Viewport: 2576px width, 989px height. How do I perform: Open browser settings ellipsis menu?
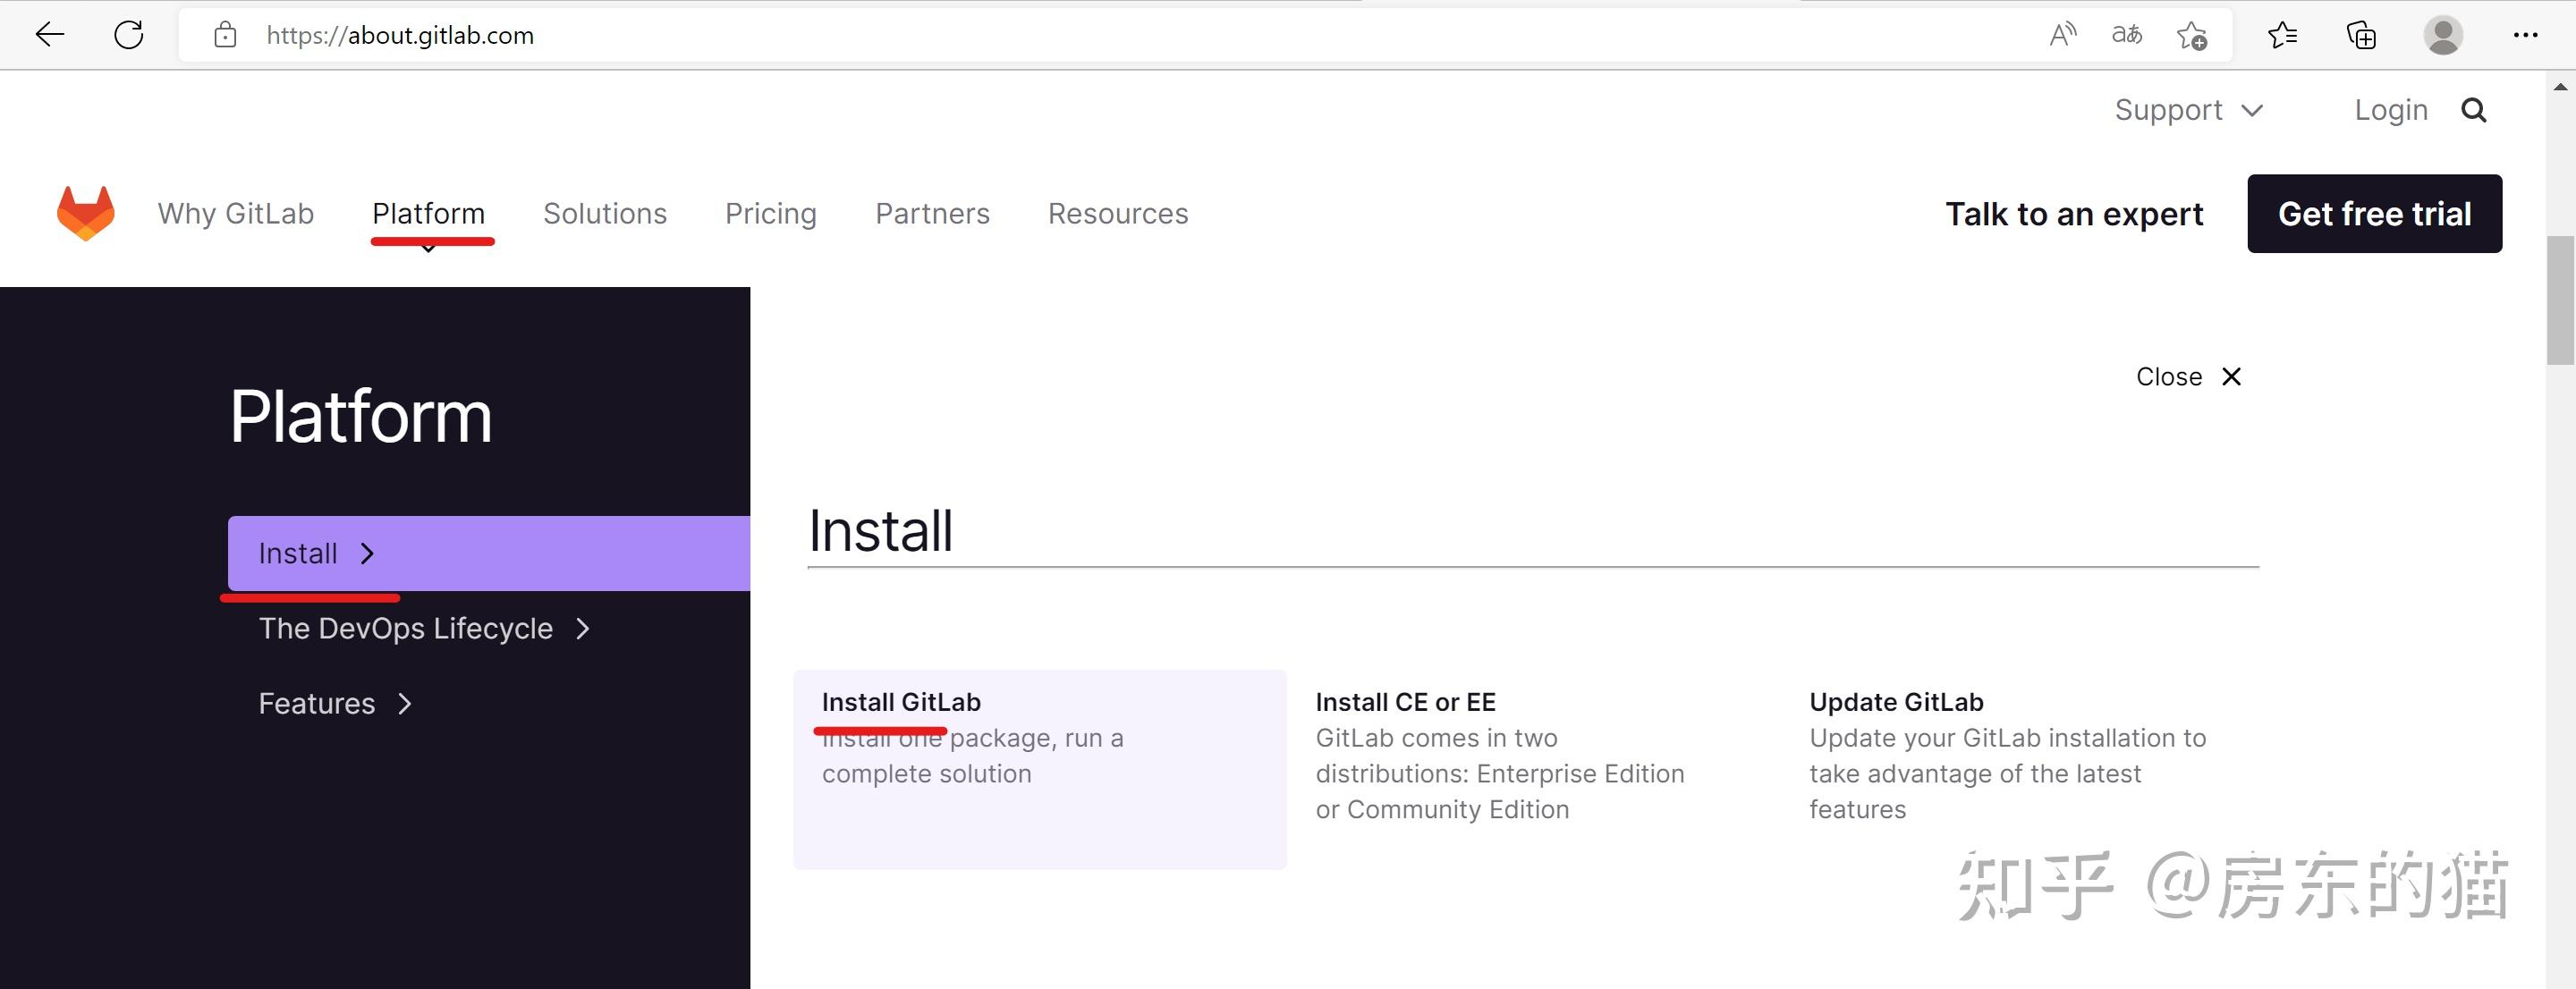click(x=2525, y=35)
